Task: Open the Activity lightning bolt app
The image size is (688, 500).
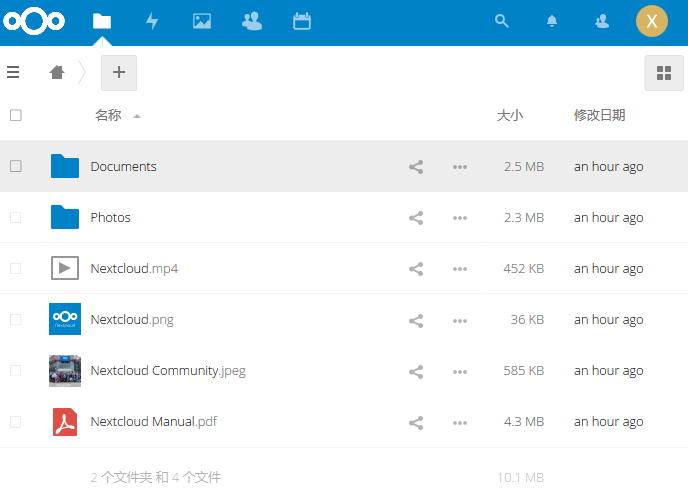Action: (152, 21)
